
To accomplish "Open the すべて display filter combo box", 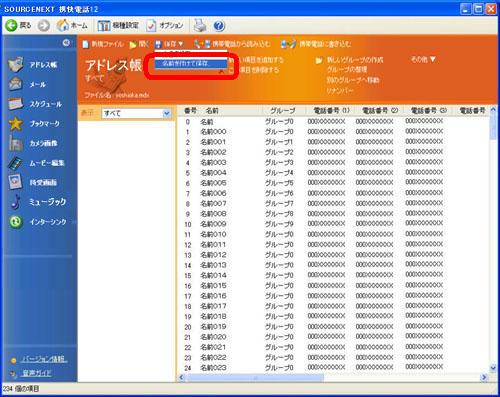I will 136,113.
